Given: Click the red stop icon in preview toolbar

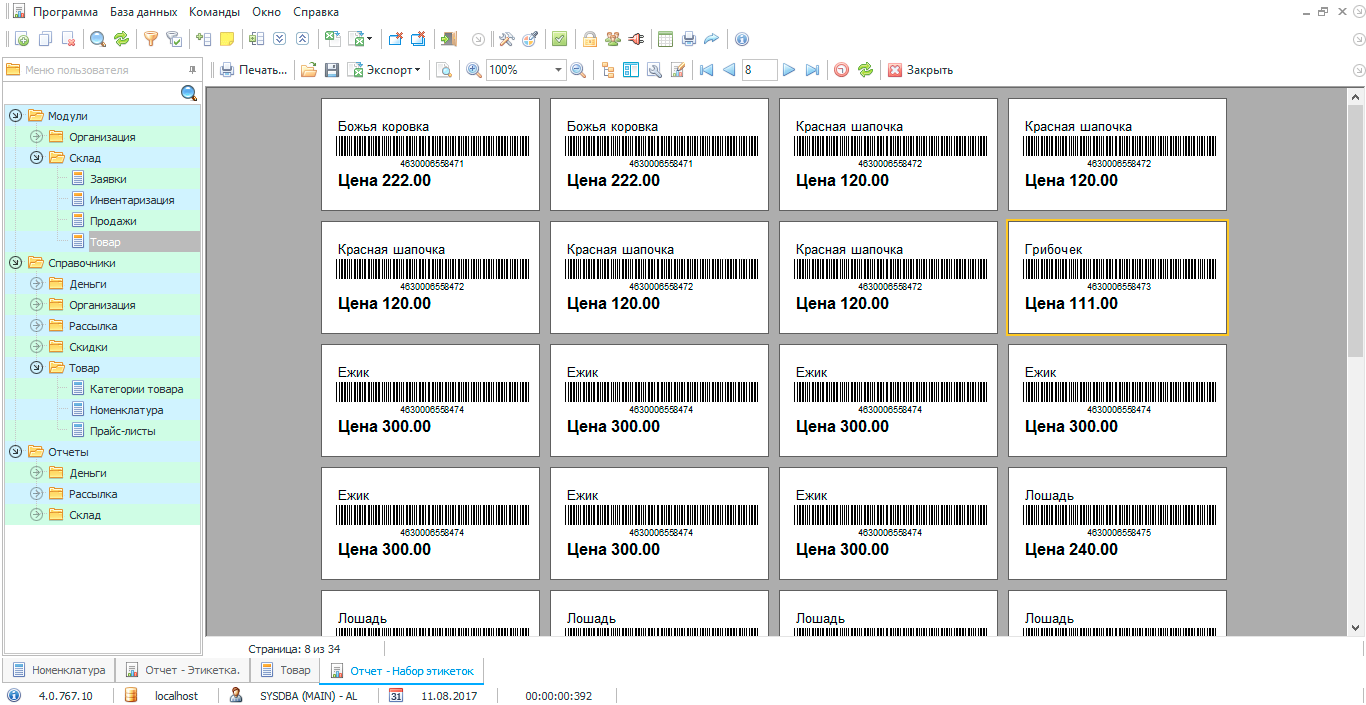Looking at the screenshot, I should [842, 70].
